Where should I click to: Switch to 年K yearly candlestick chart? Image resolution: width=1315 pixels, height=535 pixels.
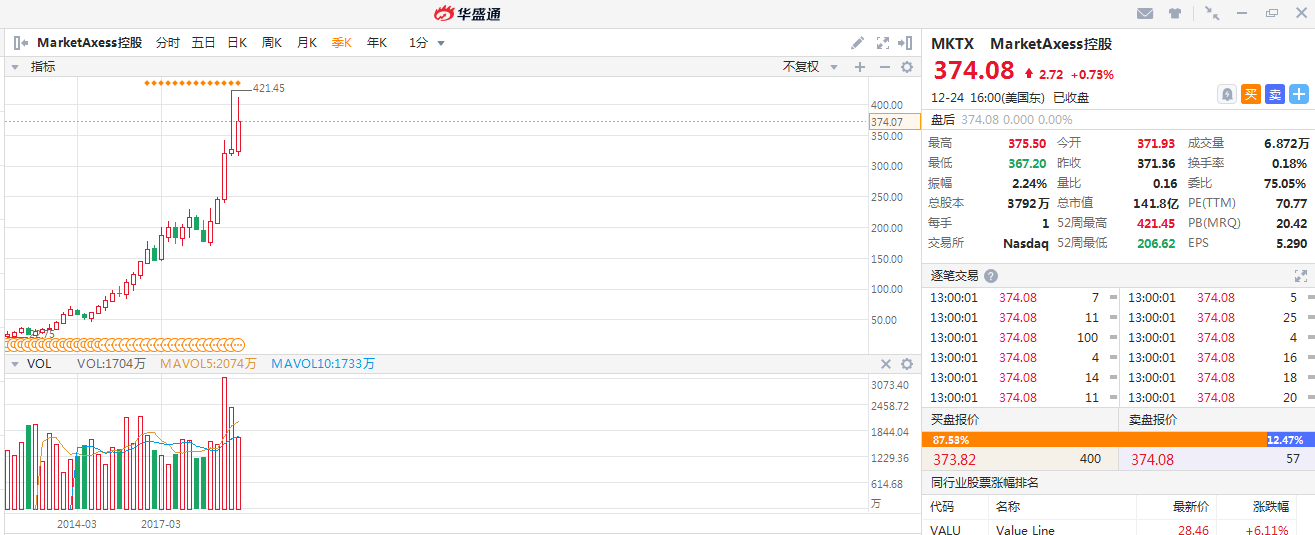(x=376, y=43)
